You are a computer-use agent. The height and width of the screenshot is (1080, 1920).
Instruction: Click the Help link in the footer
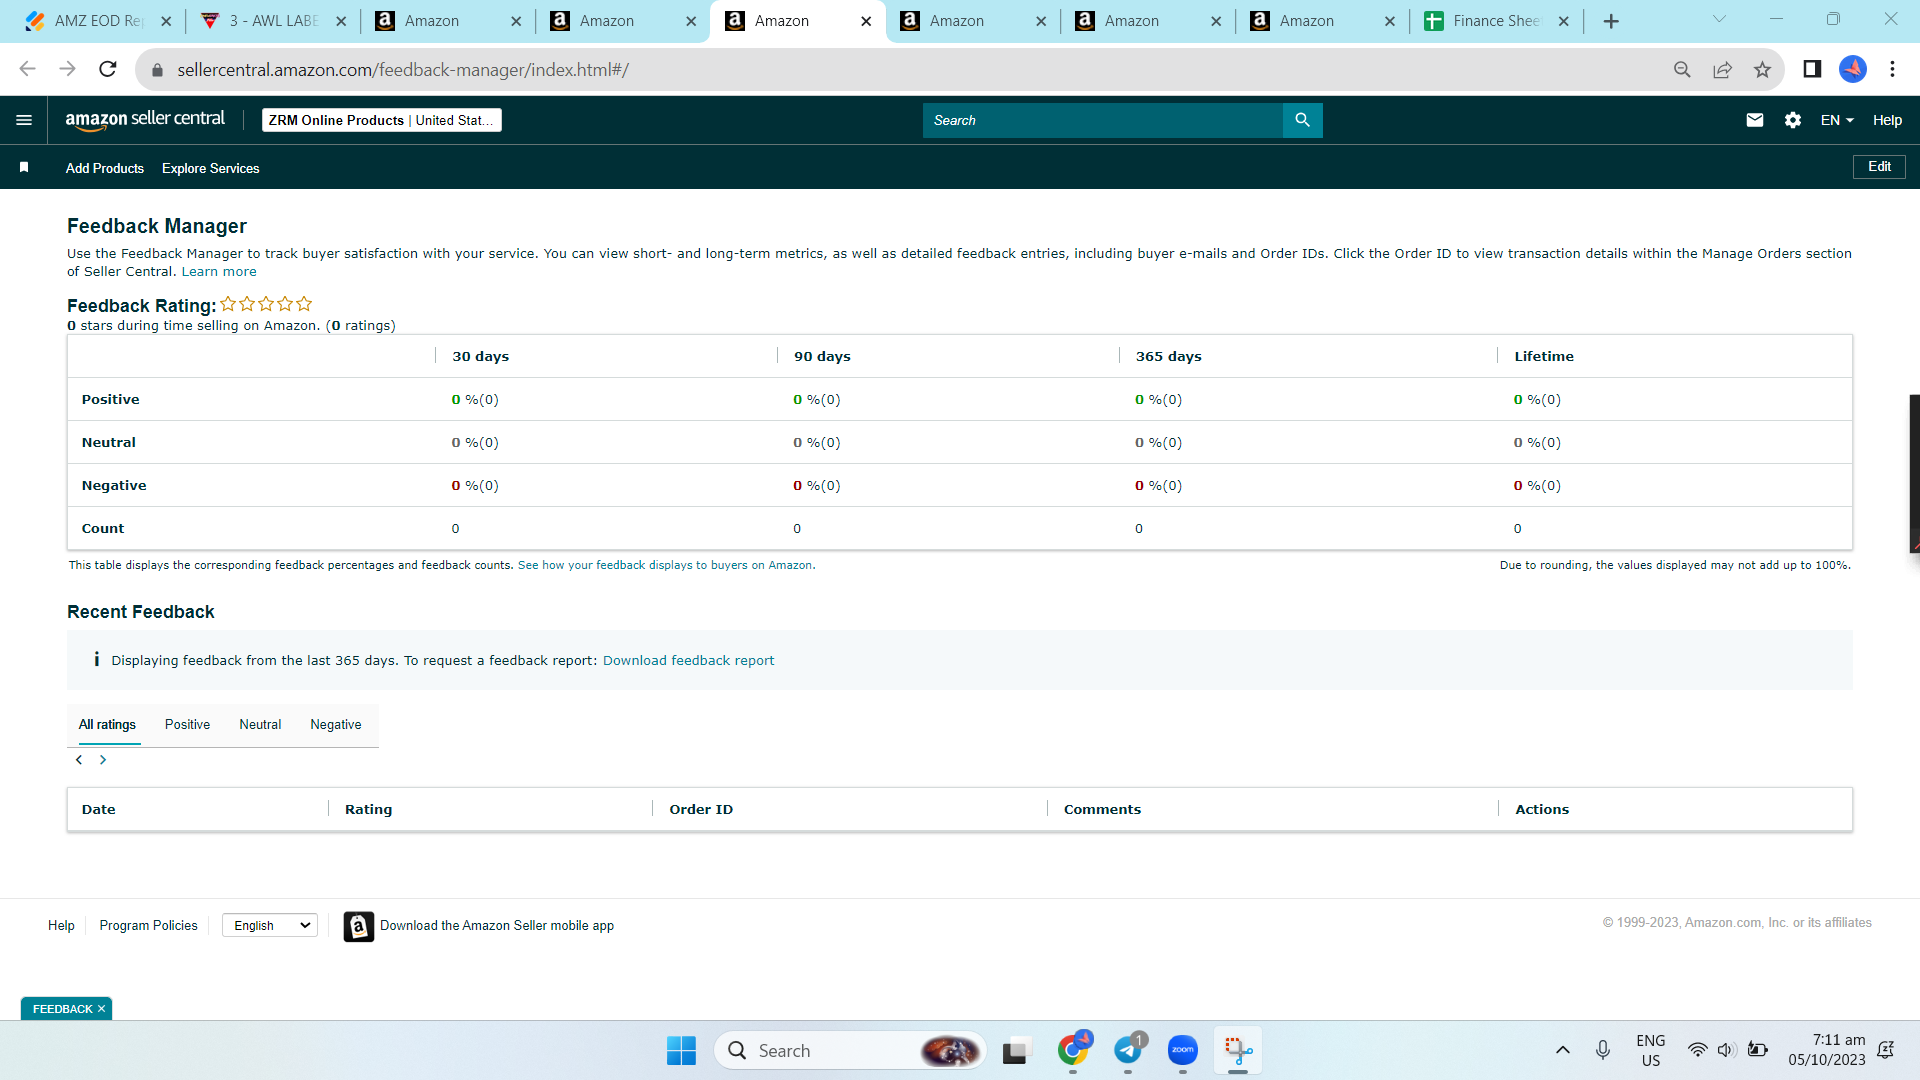[x=61, y=926]
